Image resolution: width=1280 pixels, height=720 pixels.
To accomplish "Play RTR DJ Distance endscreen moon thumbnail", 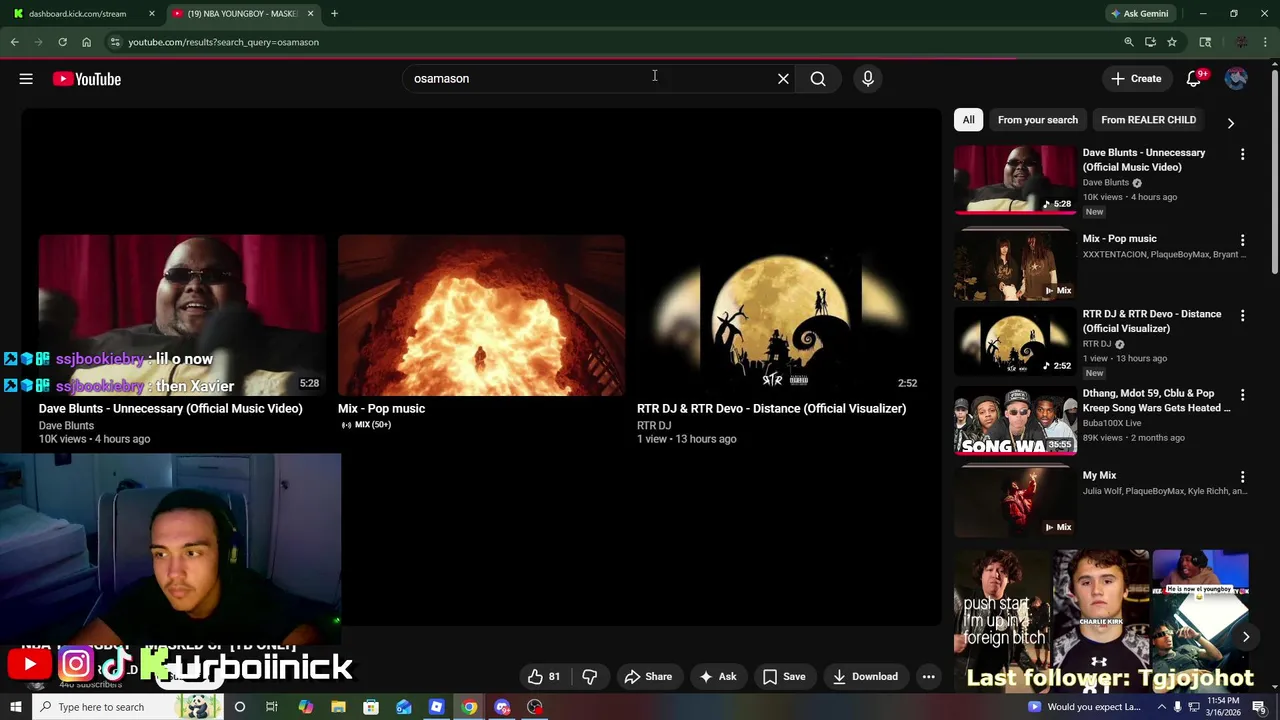I will (780, 315).
